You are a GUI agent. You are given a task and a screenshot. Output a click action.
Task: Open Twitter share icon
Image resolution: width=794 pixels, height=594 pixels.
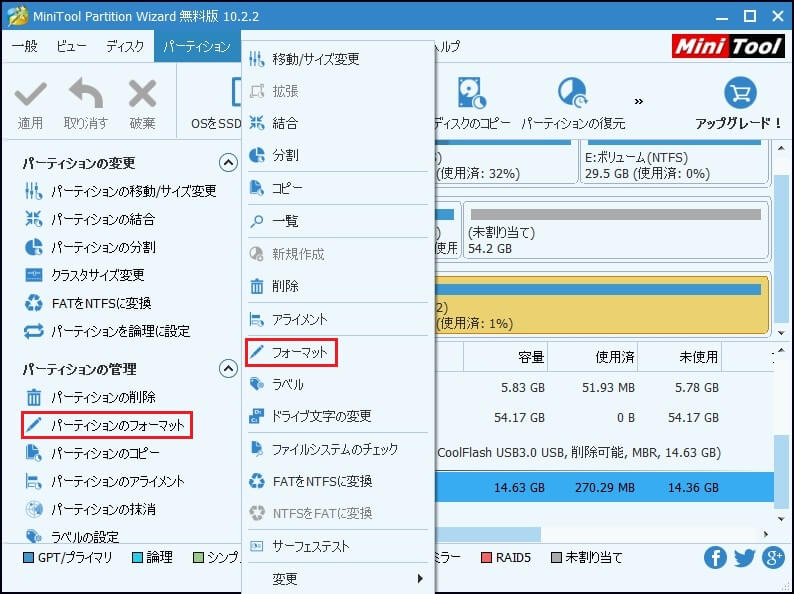coord(744,558)
